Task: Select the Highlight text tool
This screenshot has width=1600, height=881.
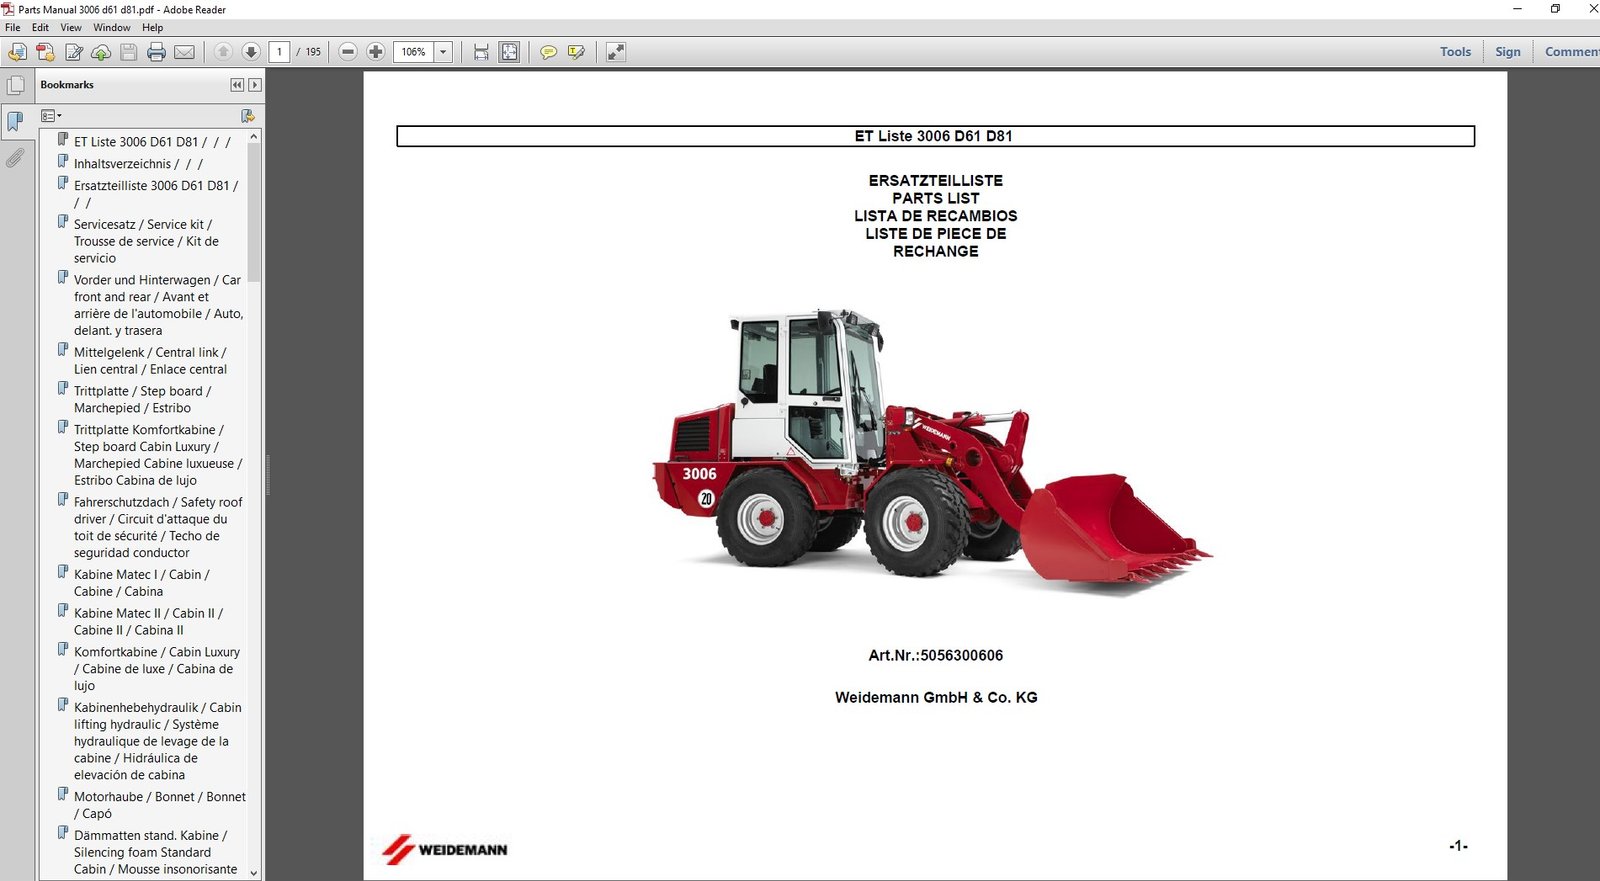Action: point(576,52)
